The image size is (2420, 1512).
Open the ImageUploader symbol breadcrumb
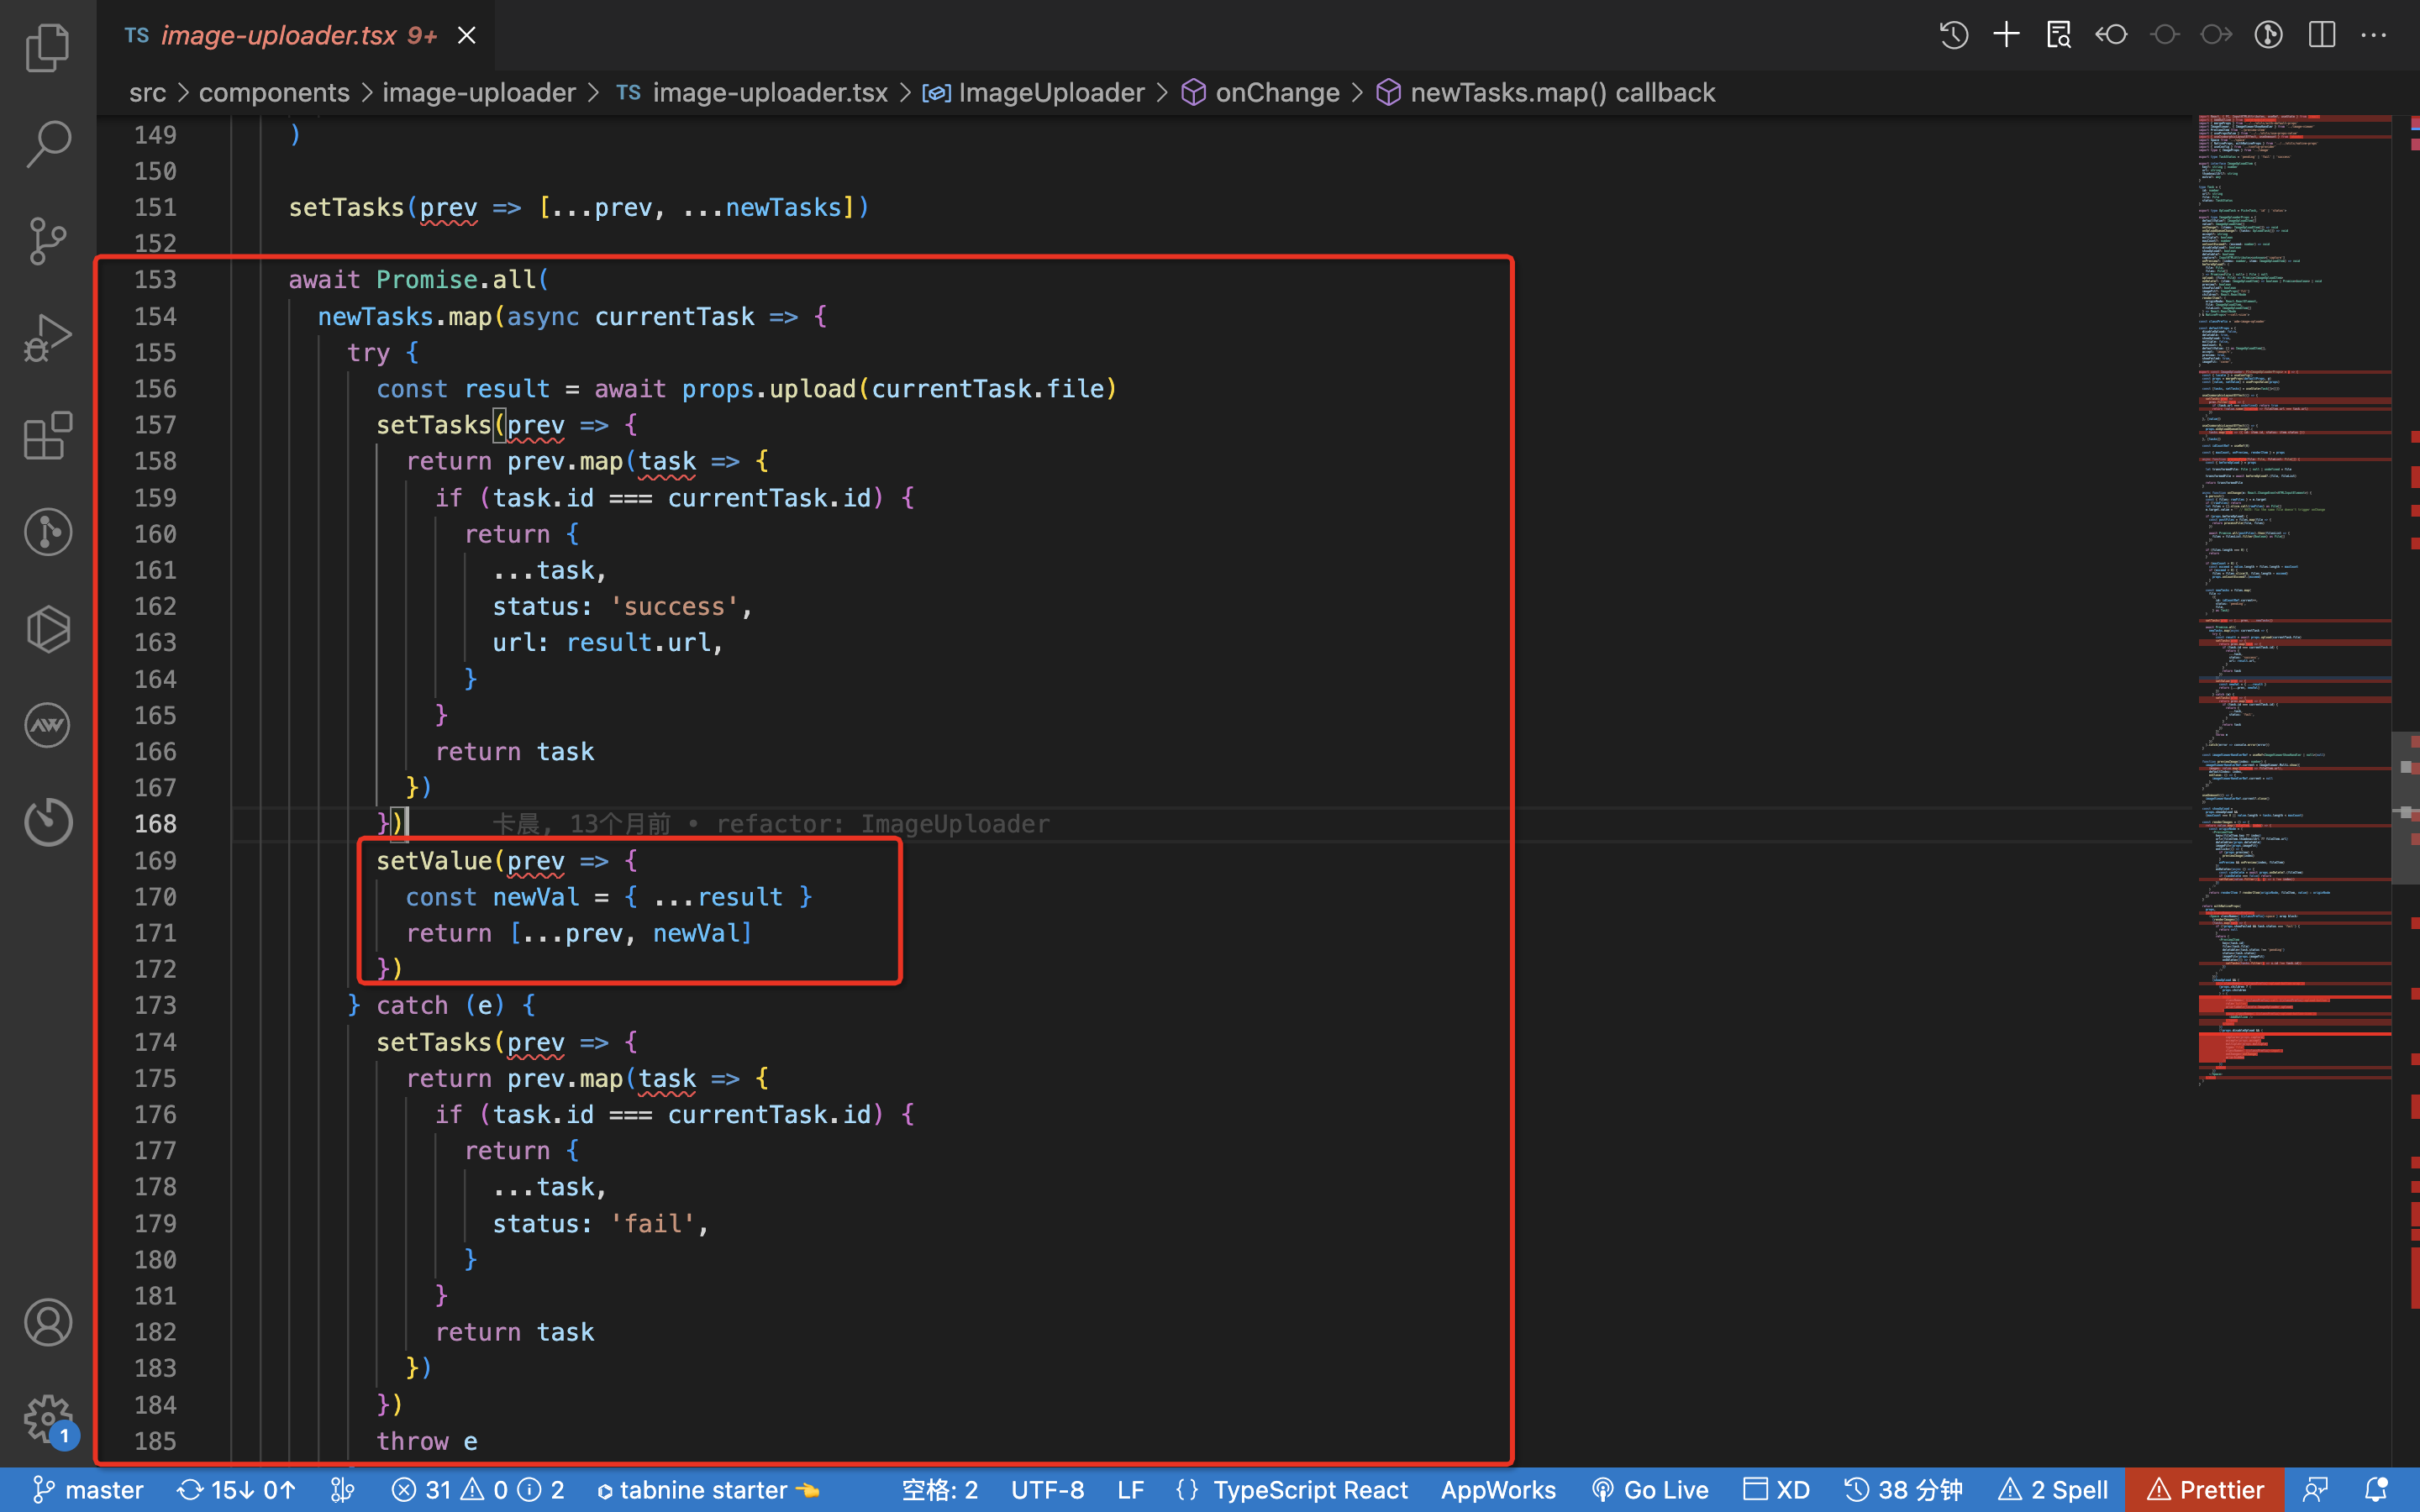[1033, 93]
